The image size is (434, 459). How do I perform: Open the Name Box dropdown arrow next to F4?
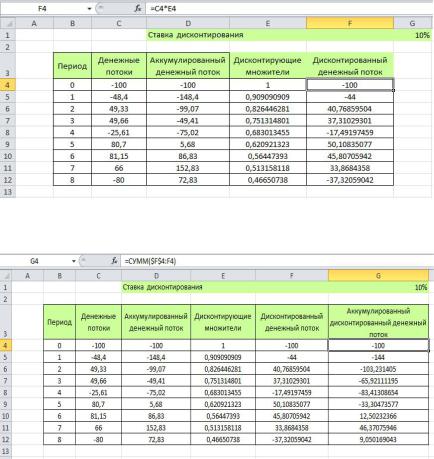pyautogui.click(x=89, y=9)
